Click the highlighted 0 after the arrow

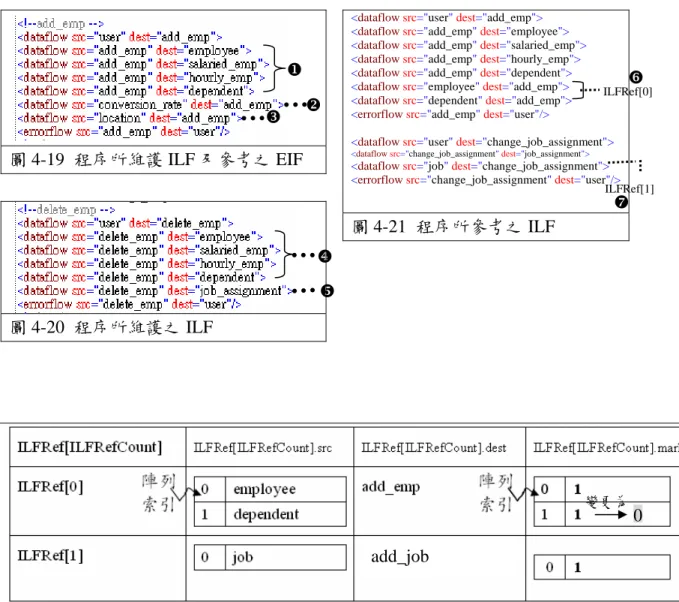pyautogui.click(x=638, y=515)
